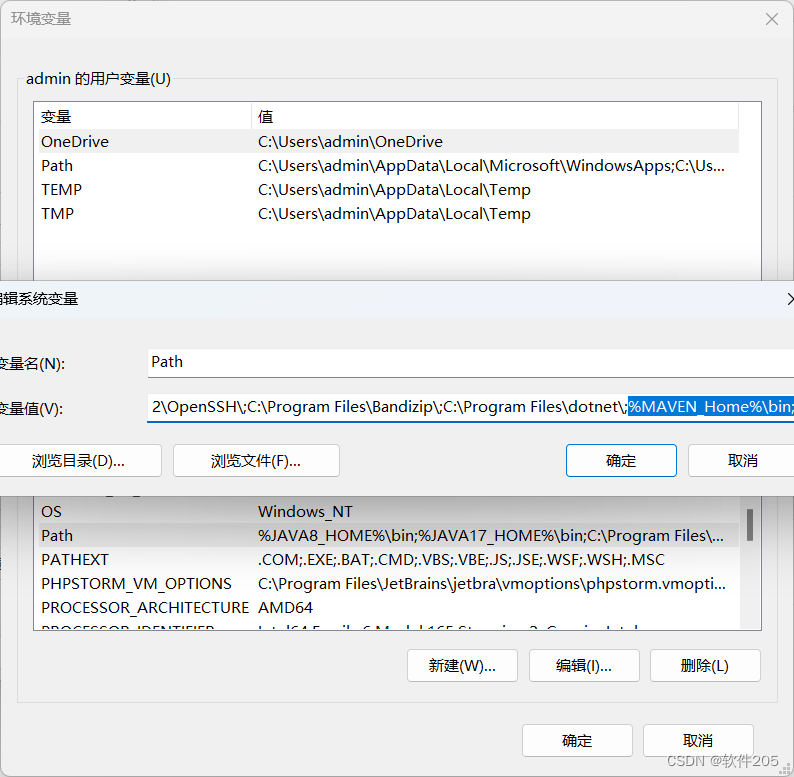Click the Windows_NT value cell

[305, 512]
